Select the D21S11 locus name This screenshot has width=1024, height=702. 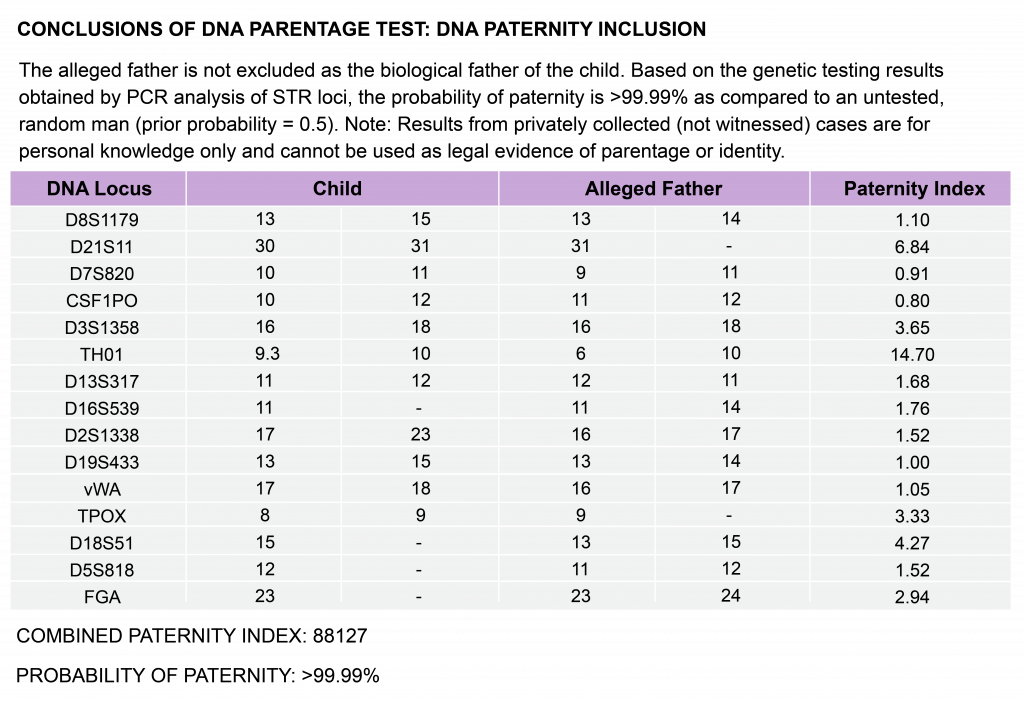coord(102,247)
